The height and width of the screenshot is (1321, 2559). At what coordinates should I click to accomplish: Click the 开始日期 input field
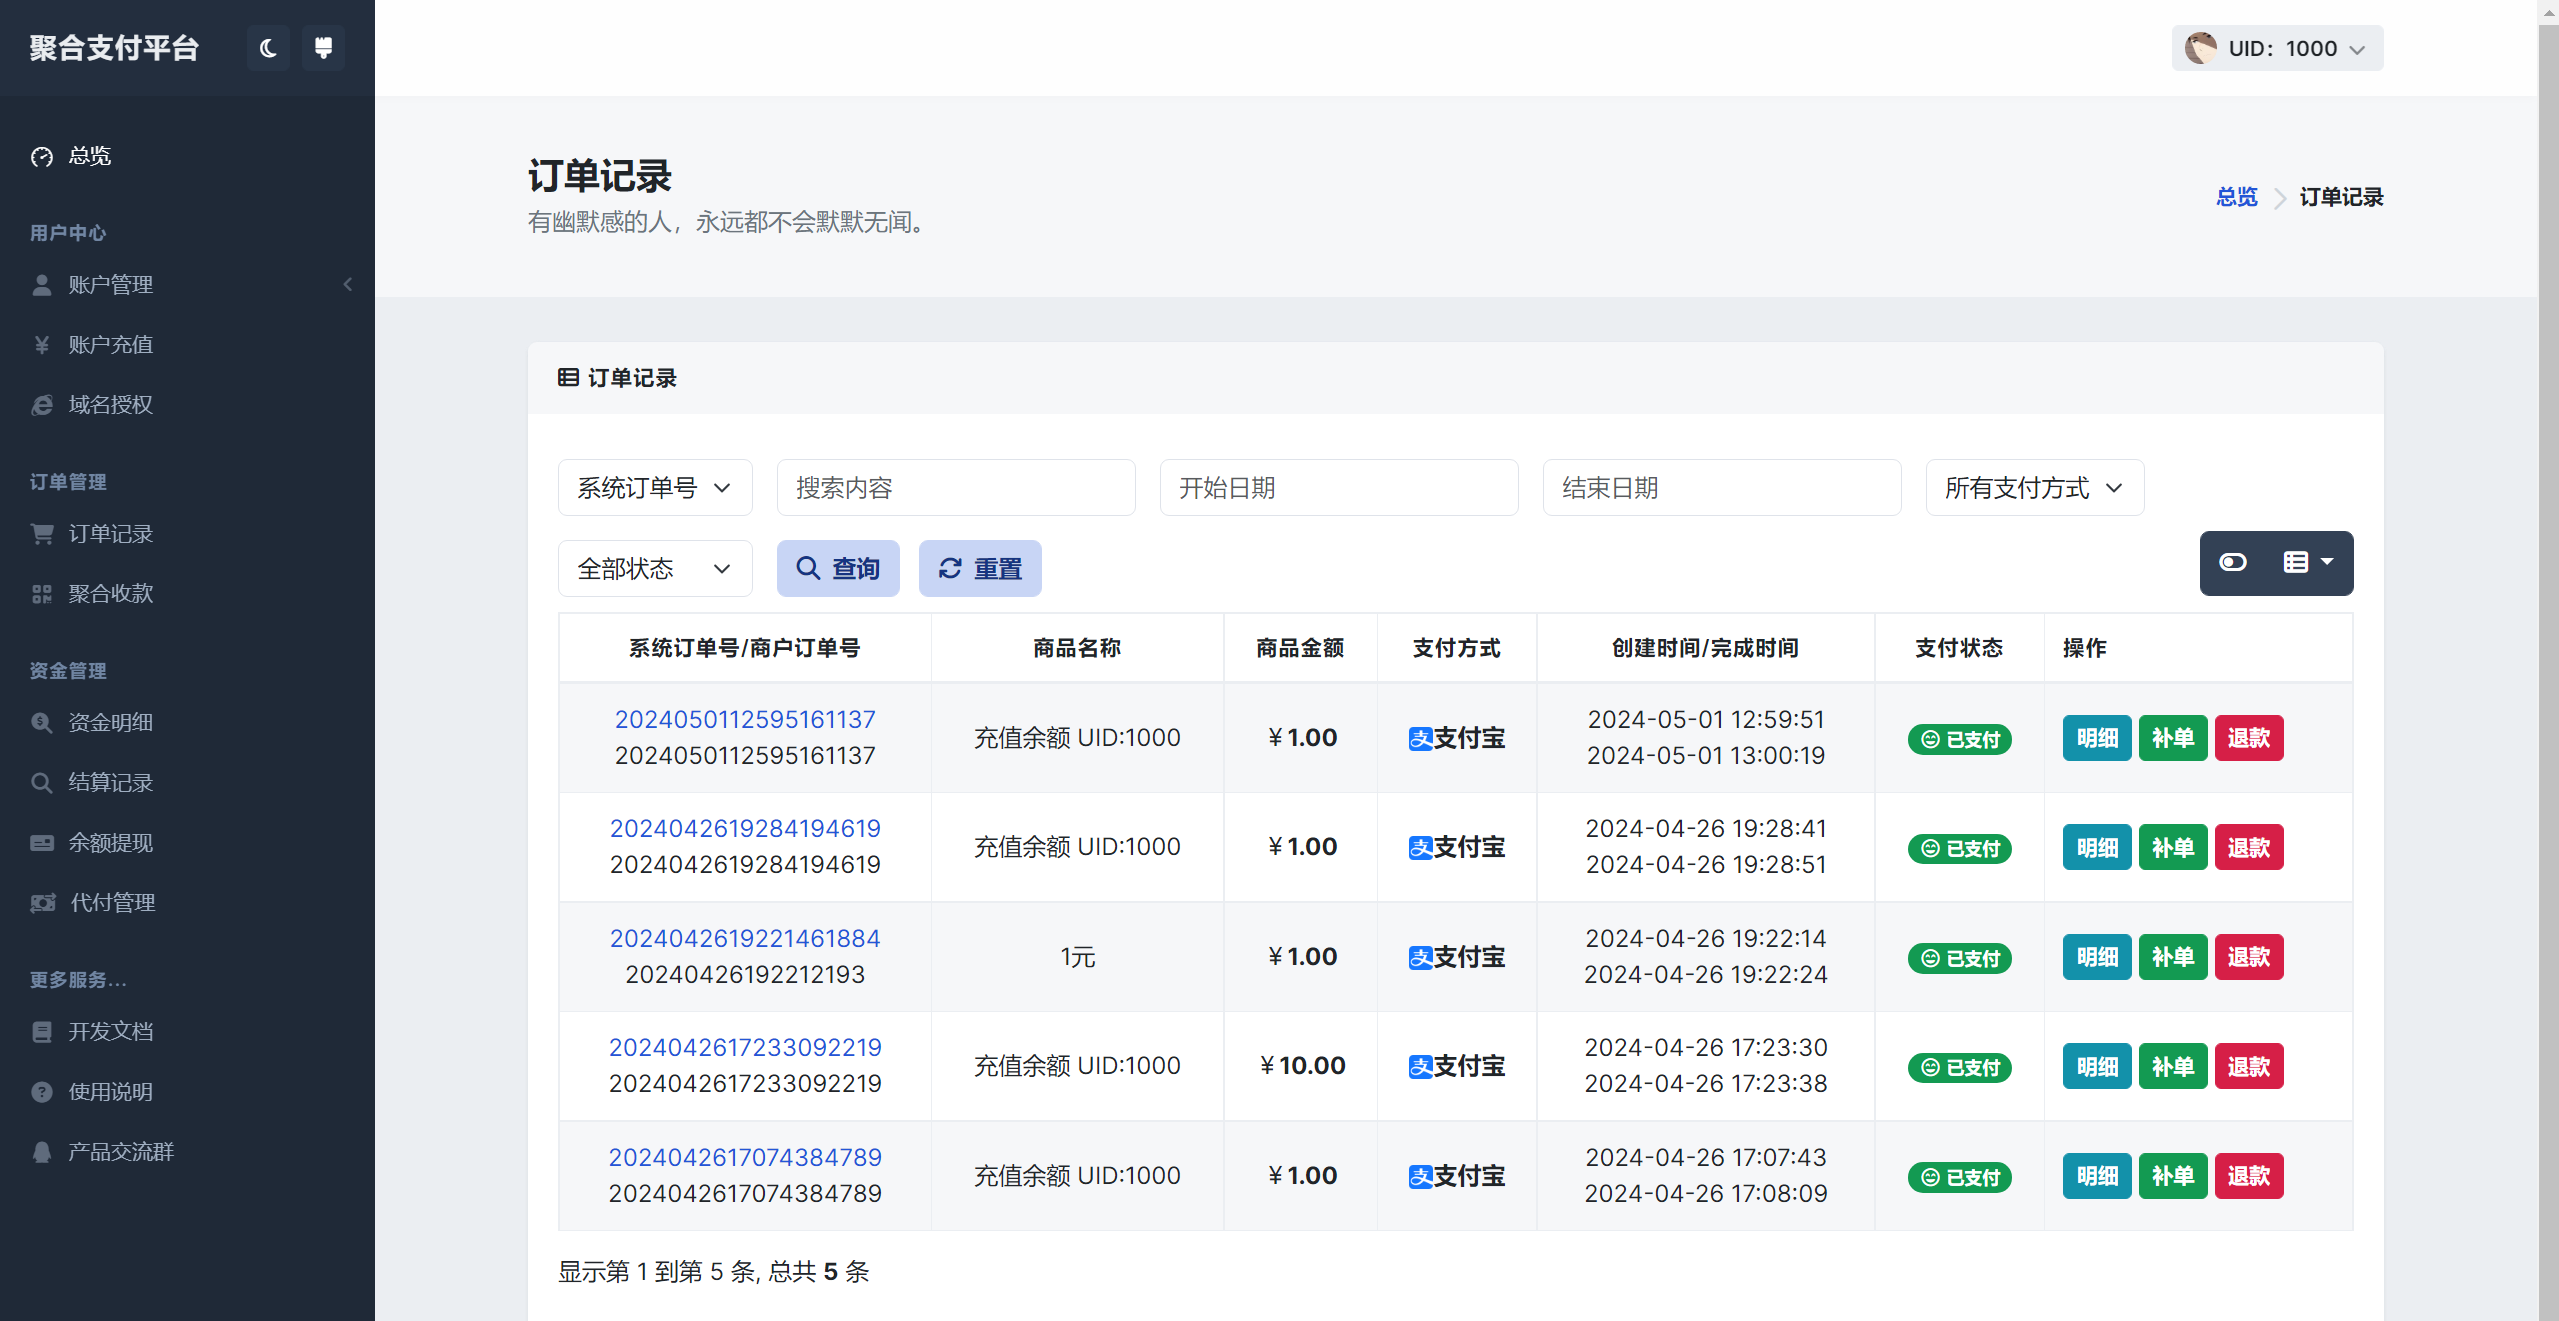[1338, 488]
